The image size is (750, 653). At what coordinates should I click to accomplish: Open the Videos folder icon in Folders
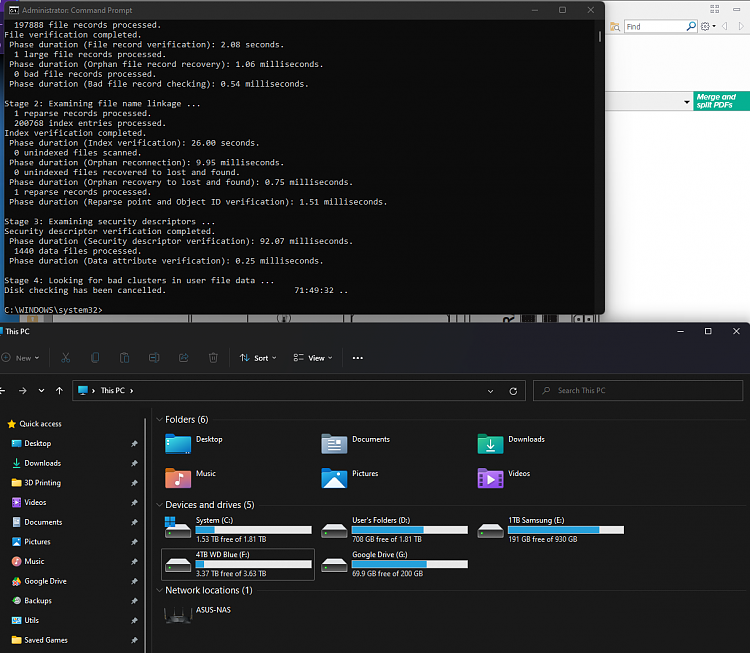click(490, 478)
